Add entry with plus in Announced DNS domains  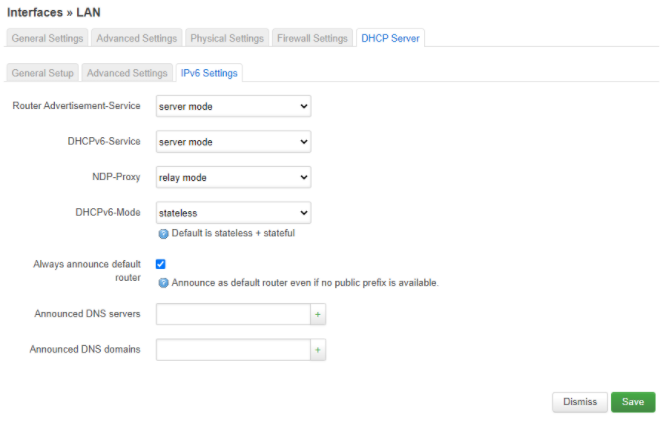(x=318, y=350)
